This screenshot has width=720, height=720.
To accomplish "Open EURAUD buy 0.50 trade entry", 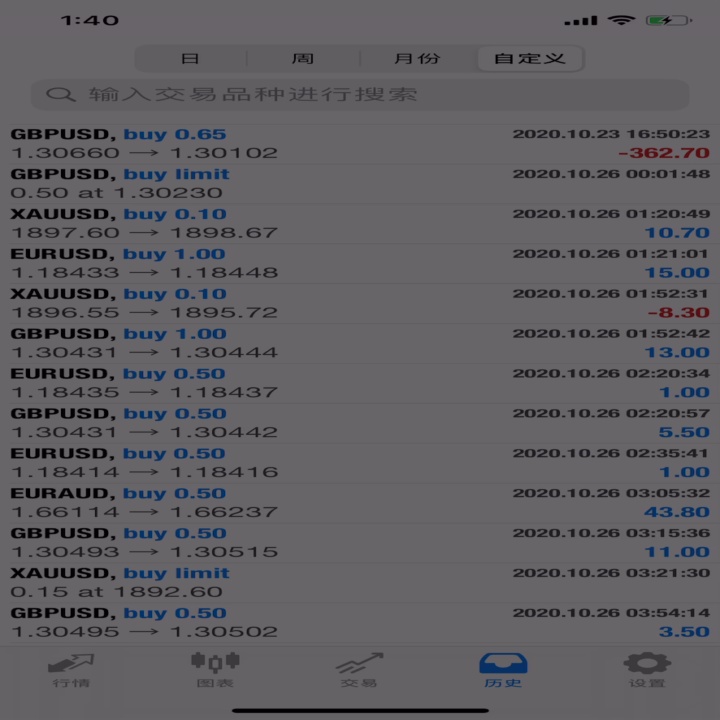I will pos(360,503).
